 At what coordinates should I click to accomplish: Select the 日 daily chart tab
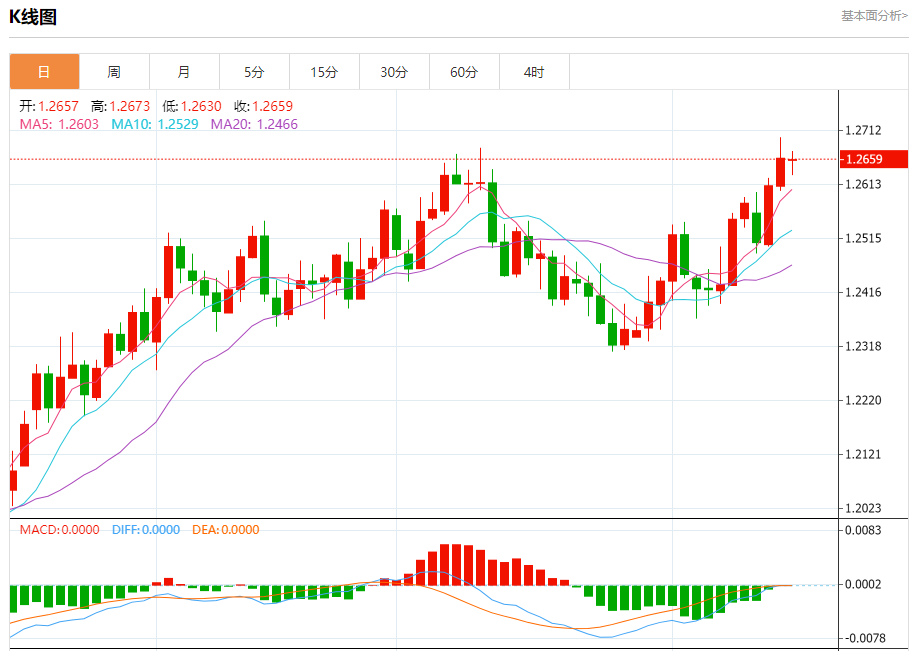tap(44, 72)
